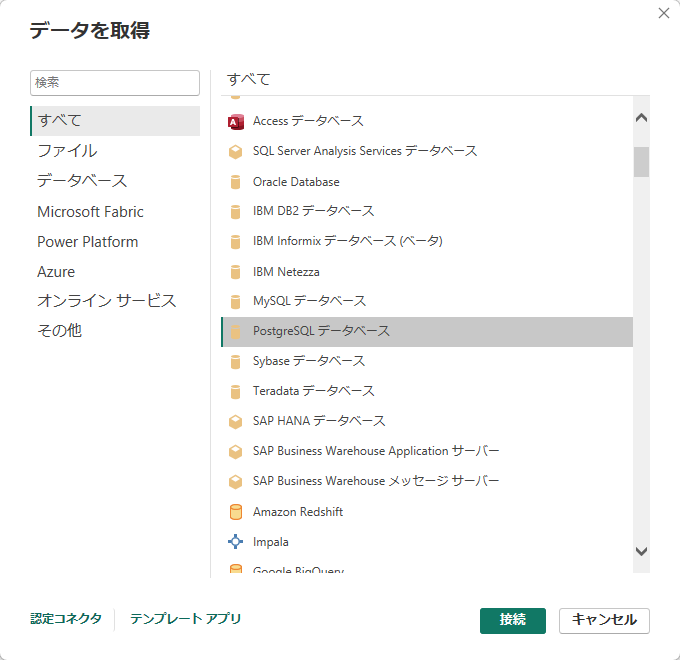
Task: Select Oracle Database text entry
Action: click(296, 182)
